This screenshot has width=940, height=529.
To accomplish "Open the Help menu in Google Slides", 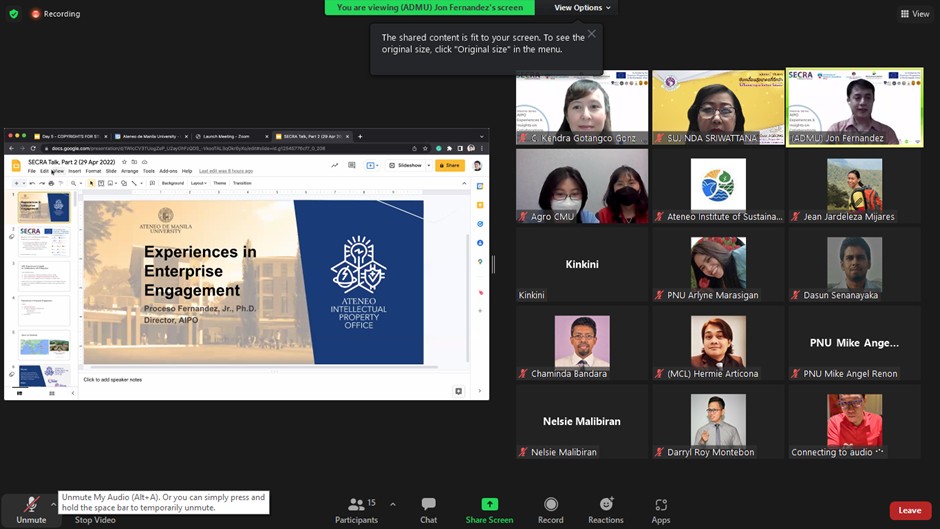I will point(187,171).
